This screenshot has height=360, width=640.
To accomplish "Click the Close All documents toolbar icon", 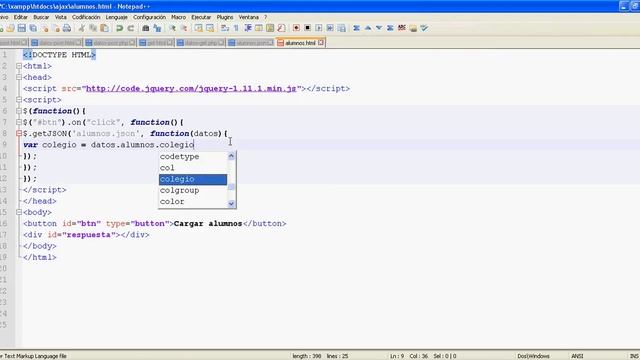I will pyautogui.click(x=56, y=28).
